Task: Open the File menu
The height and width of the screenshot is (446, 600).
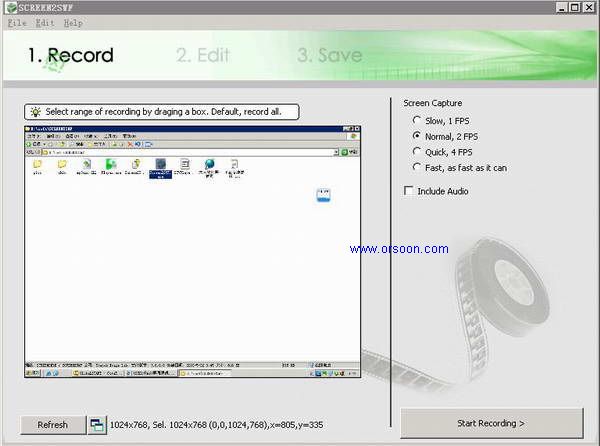Action: point(17,22)
